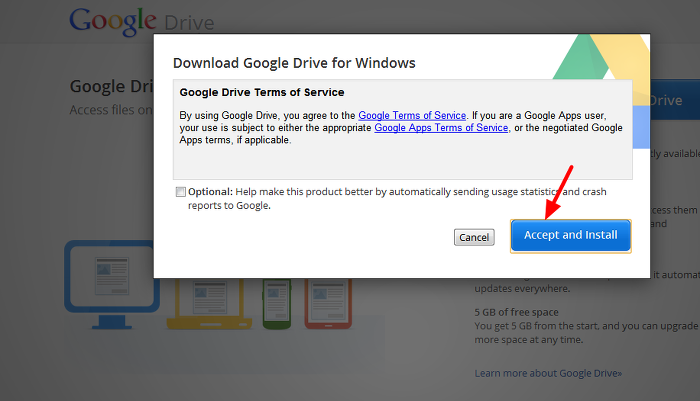Click the 'Access files on' subtitle text

(x=110, y=109)
